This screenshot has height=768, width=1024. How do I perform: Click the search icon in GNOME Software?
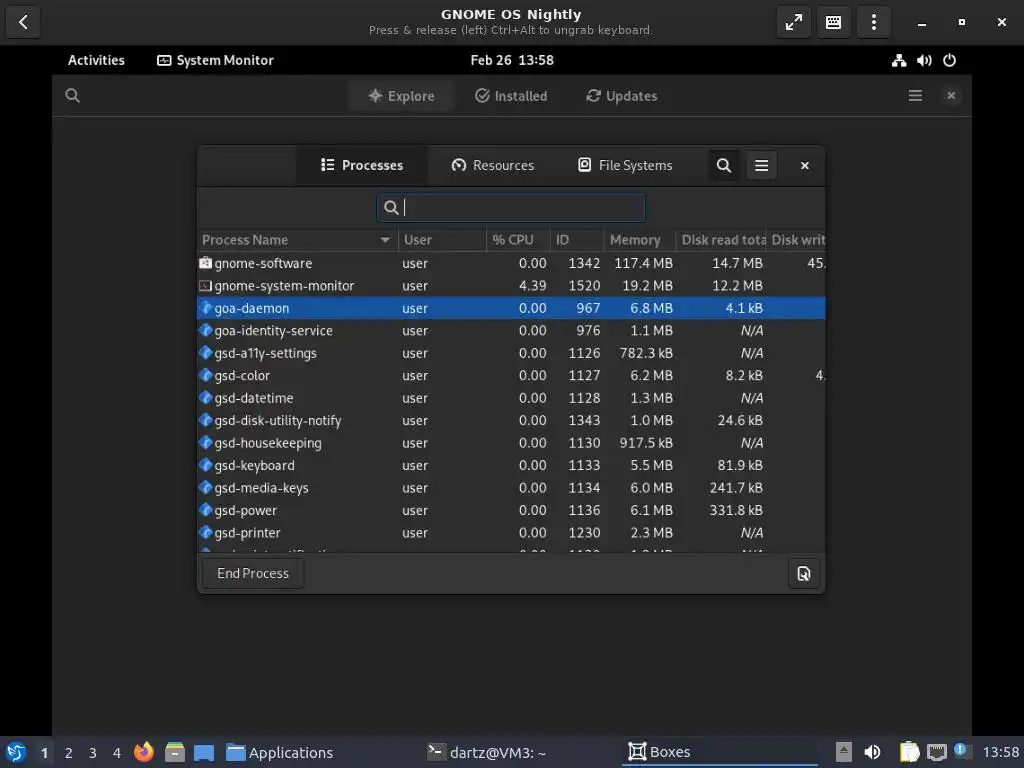point(72,96)
